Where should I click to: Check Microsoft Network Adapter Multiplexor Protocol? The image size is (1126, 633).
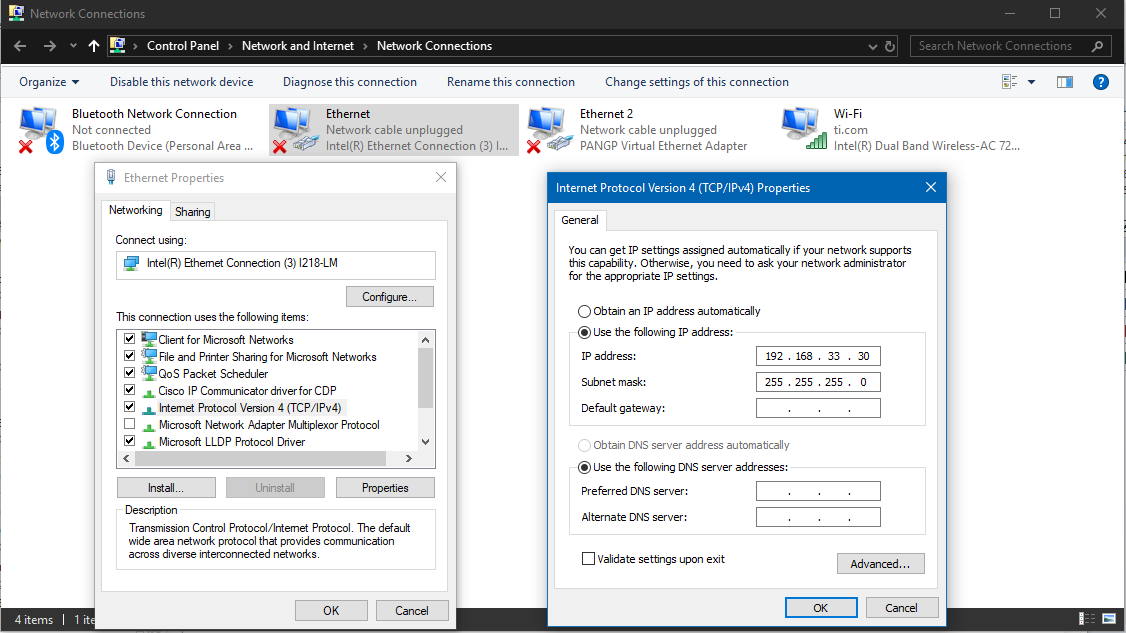[129, 424]
